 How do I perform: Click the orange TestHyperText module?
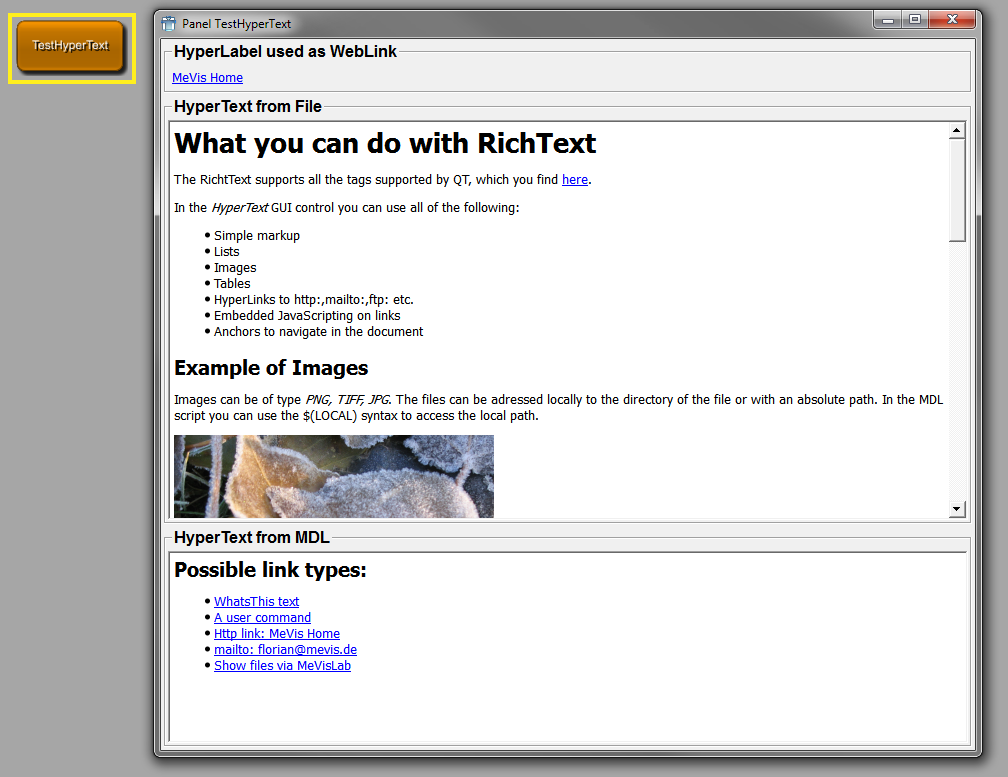(70, 46)
